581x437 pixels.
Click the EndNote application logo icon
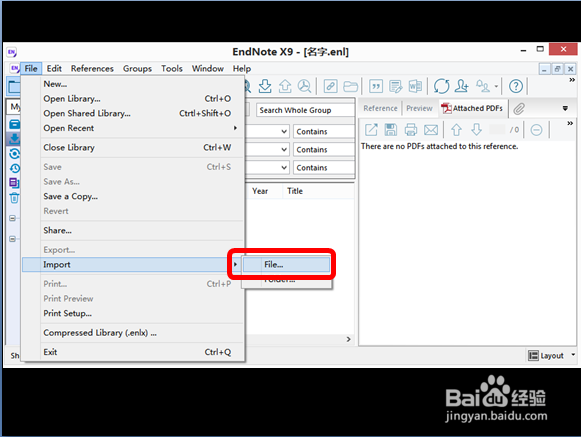coord(12,52)
